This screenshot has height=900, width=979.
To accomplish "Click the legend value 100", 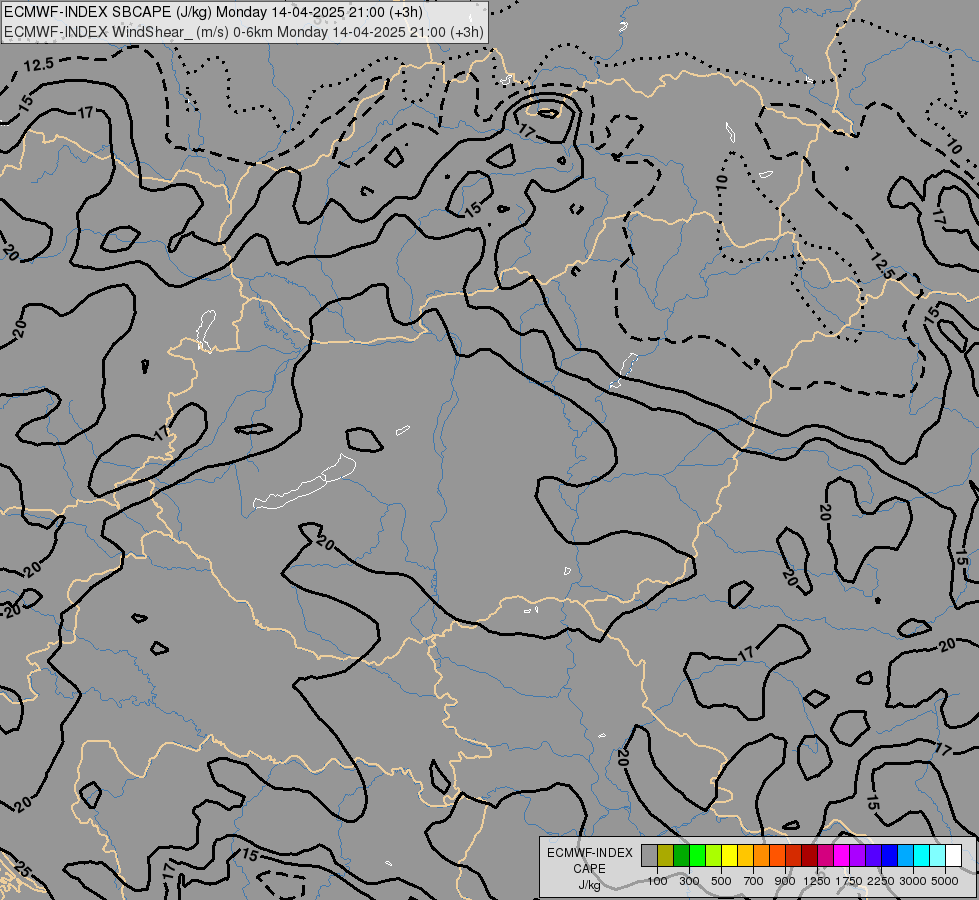I will (x=657, y=881).
